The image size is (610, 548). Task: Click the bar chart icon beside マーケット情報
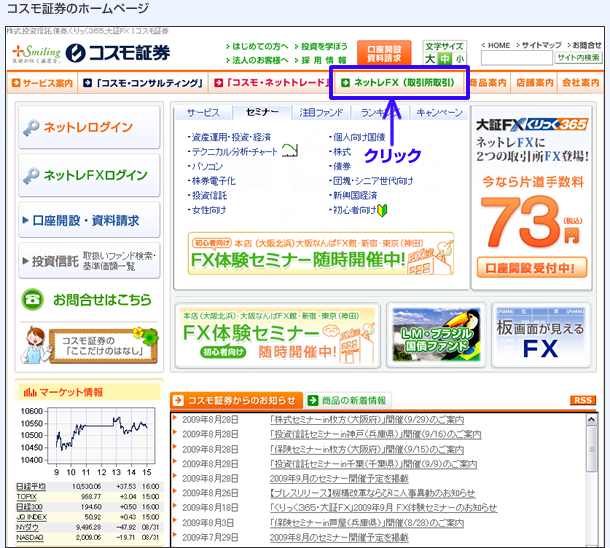tap(30, 392)
